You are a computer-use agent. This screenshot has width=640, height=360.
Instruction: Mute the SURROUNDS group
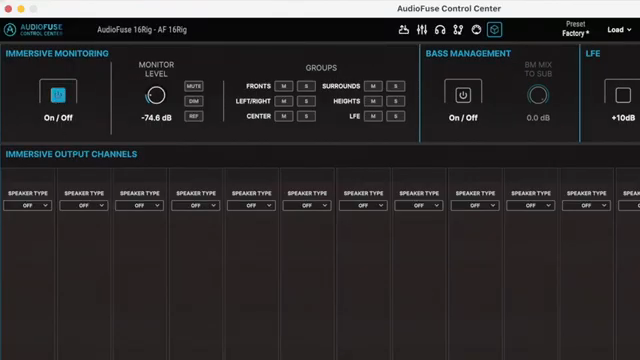click(373, 86)
